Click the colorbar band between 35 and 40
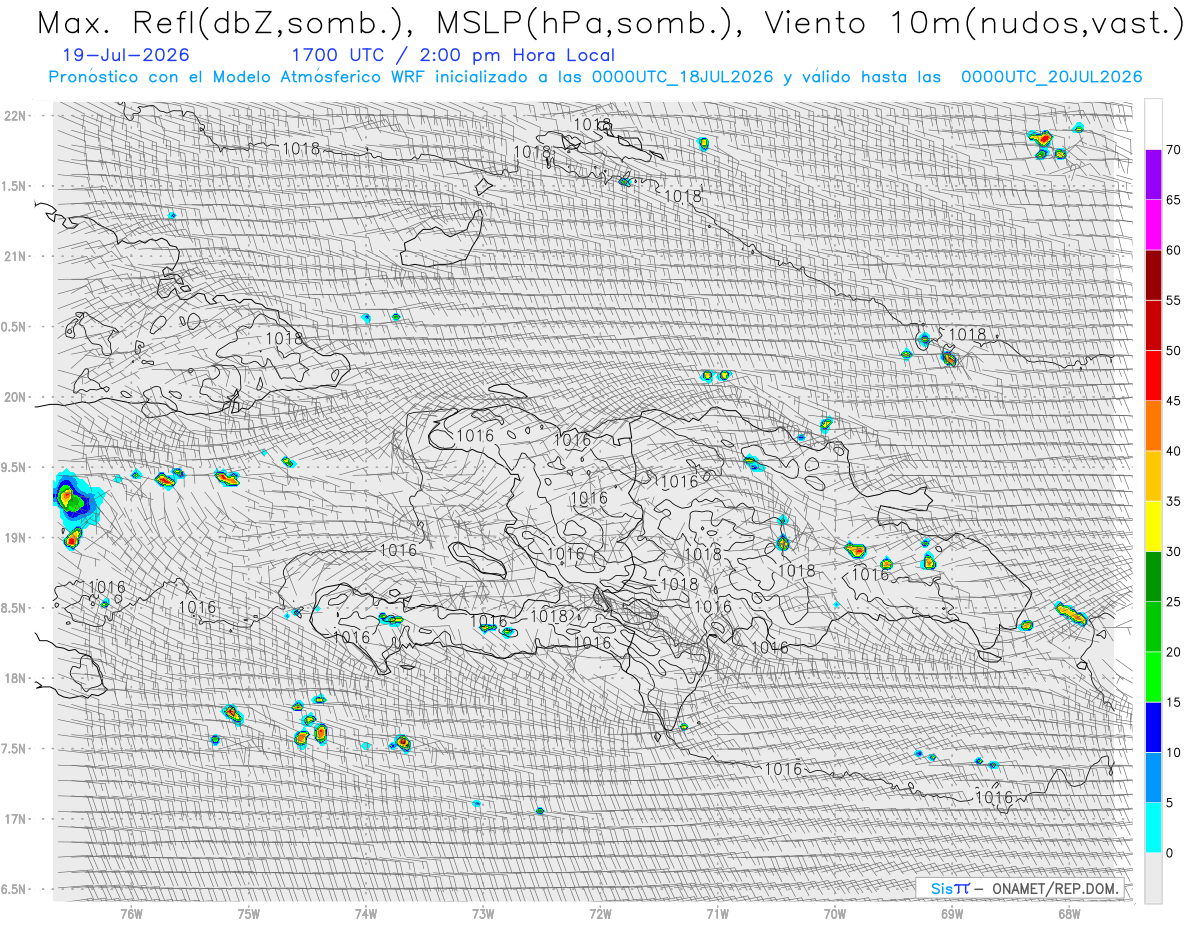Screen dimensions: 1200x927 [1153, 476]
